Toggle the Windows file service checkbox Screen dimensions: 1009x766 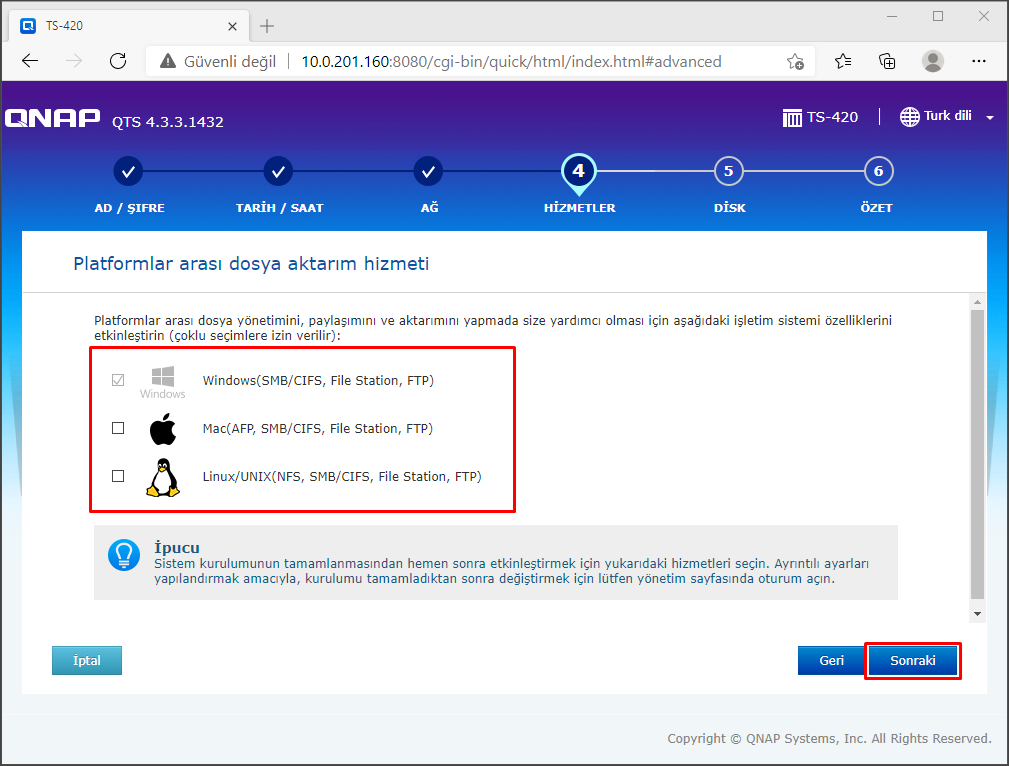[x=118, y=380]
